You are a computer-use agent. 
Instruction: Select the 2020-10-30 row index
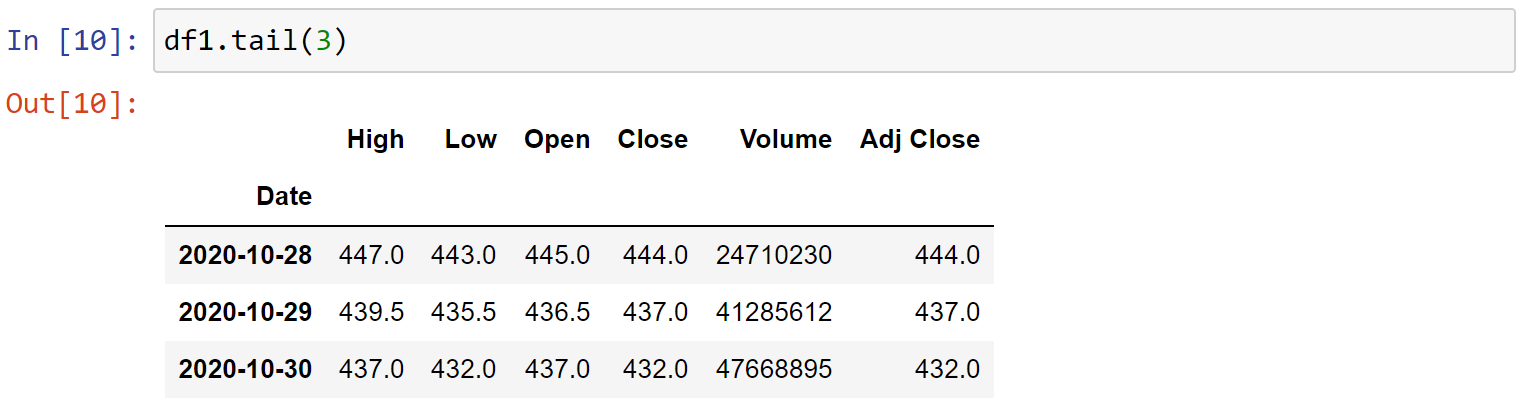(245, 369)
